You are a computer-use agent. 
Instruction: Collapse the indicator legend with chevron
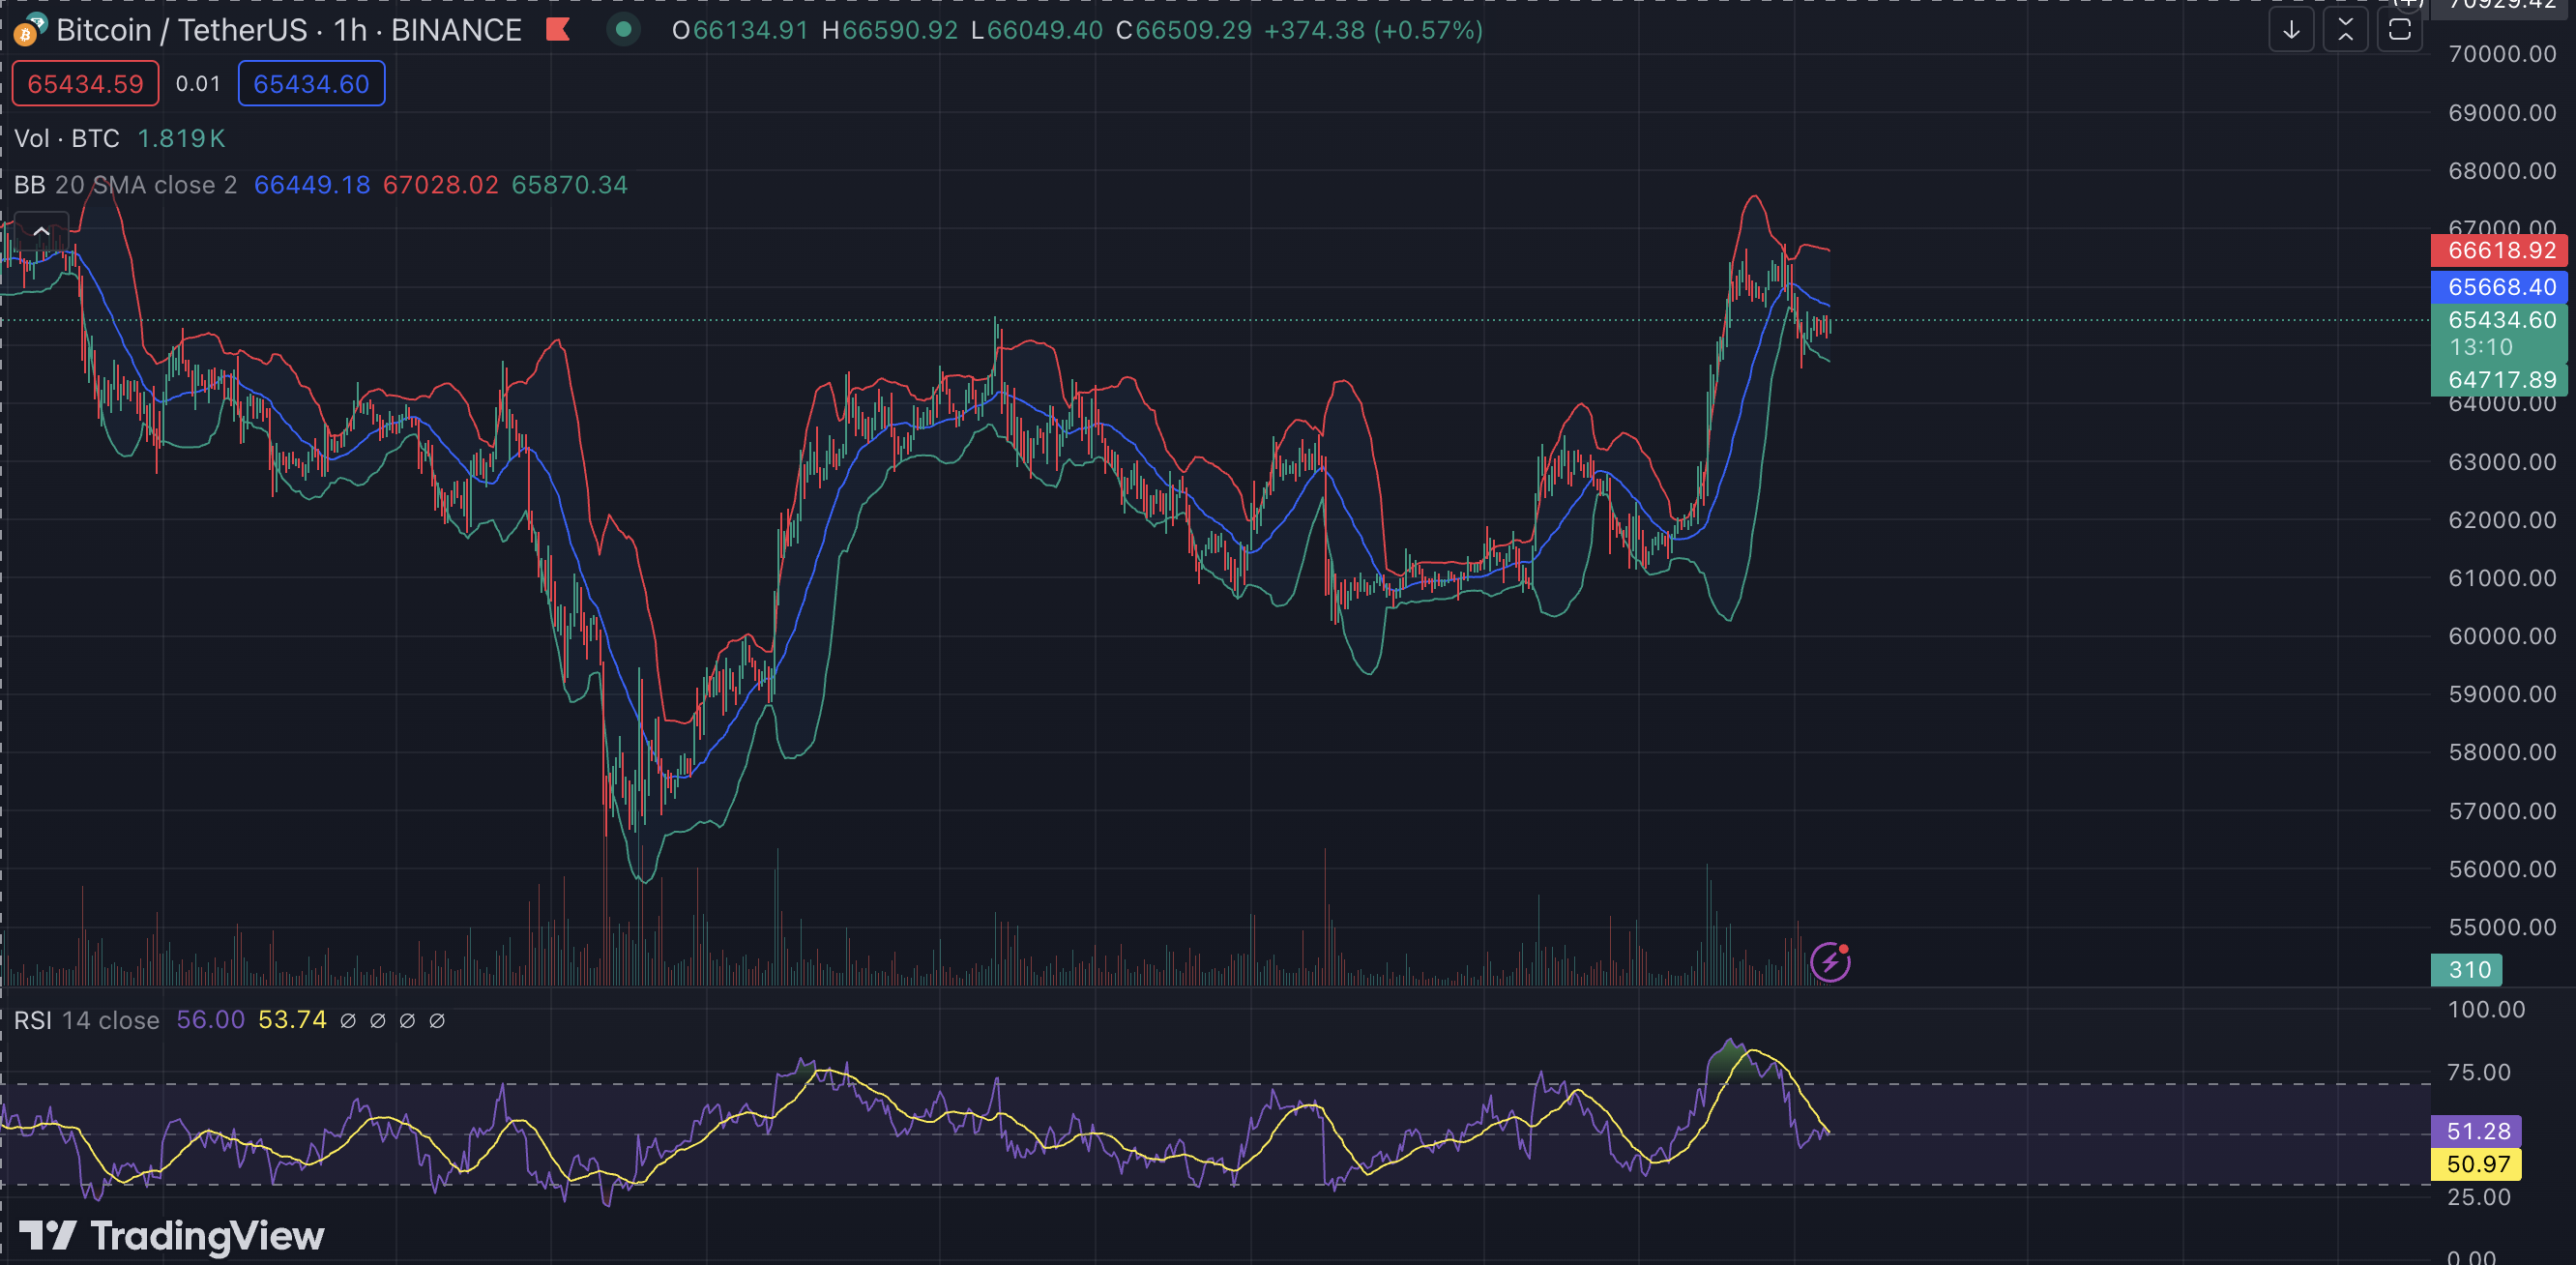(41, 232)
